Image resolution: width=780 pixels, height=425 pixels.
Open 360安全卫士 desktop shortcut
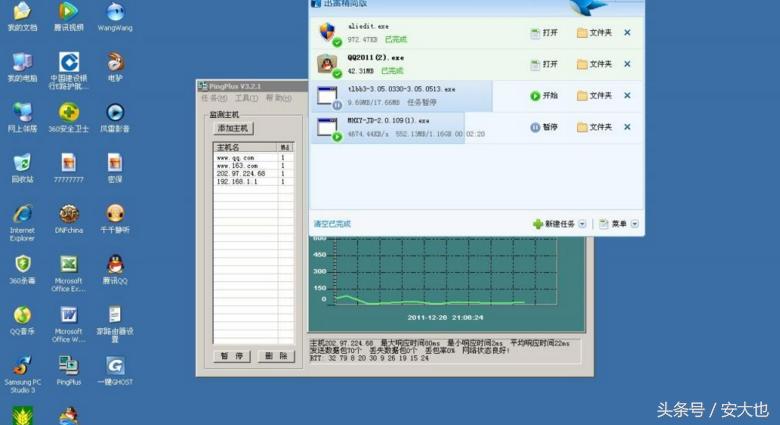[69, 117]
